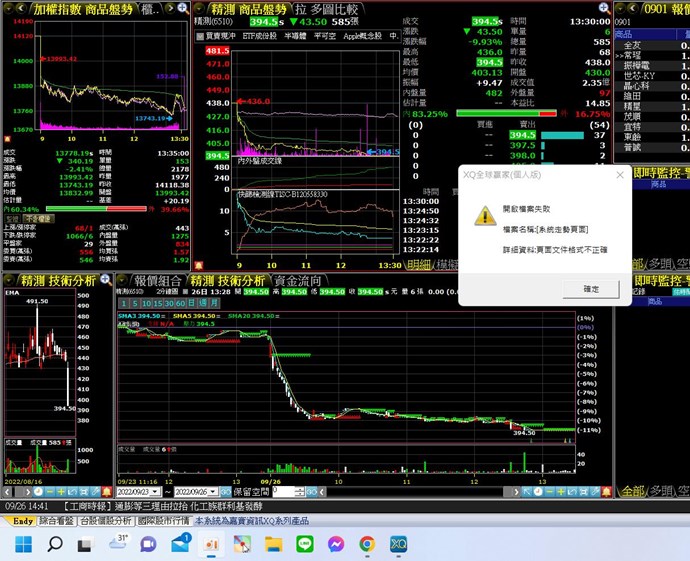Viewport: 690px width, 561px height.
Task: Select the 台股個股分析 workspace tab
Action: pos(106,521)
